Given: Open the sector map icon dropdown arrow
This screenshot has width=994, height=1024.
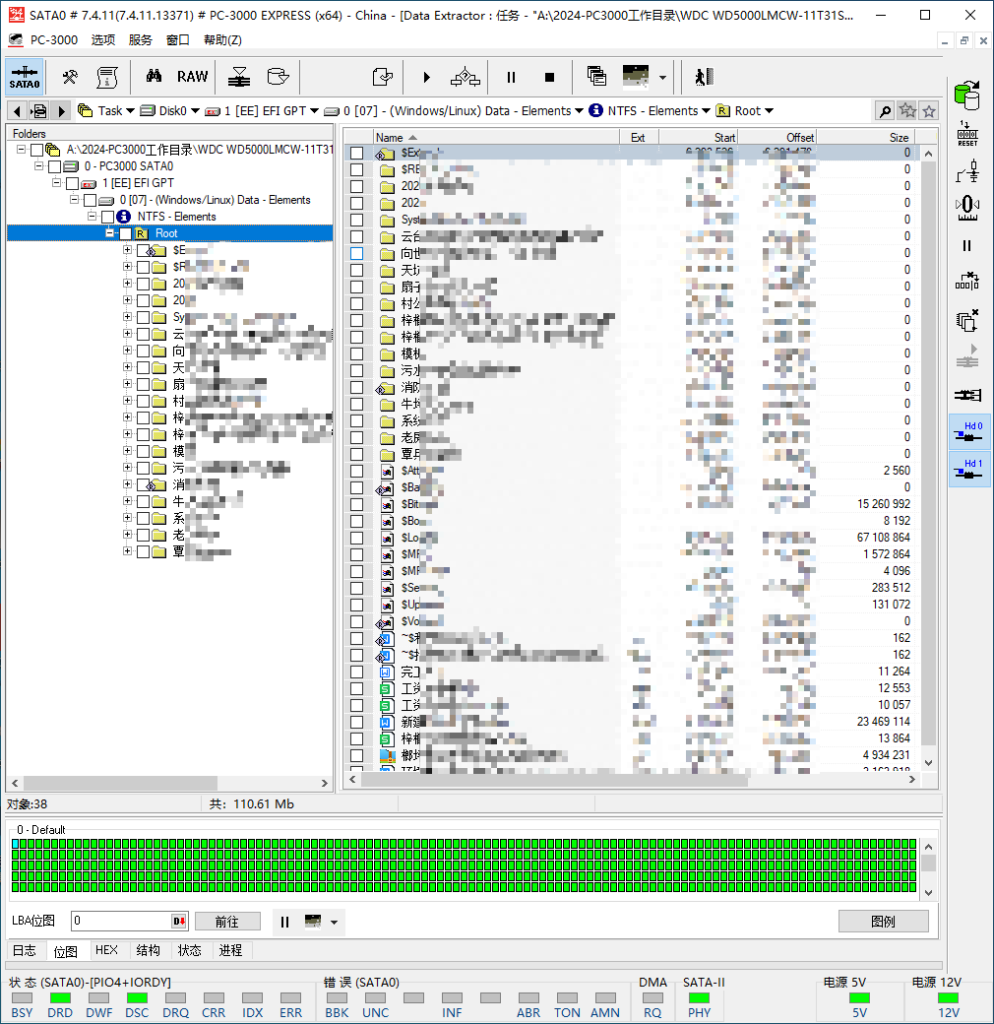Looking at the screenshot, I should (x=662, y=77).
